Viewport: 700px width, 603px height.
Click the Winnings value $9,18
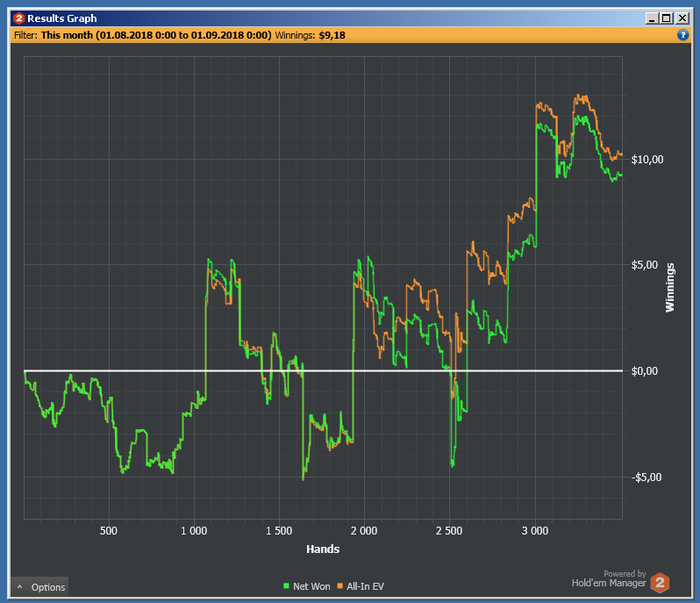(x=332, y=35)
